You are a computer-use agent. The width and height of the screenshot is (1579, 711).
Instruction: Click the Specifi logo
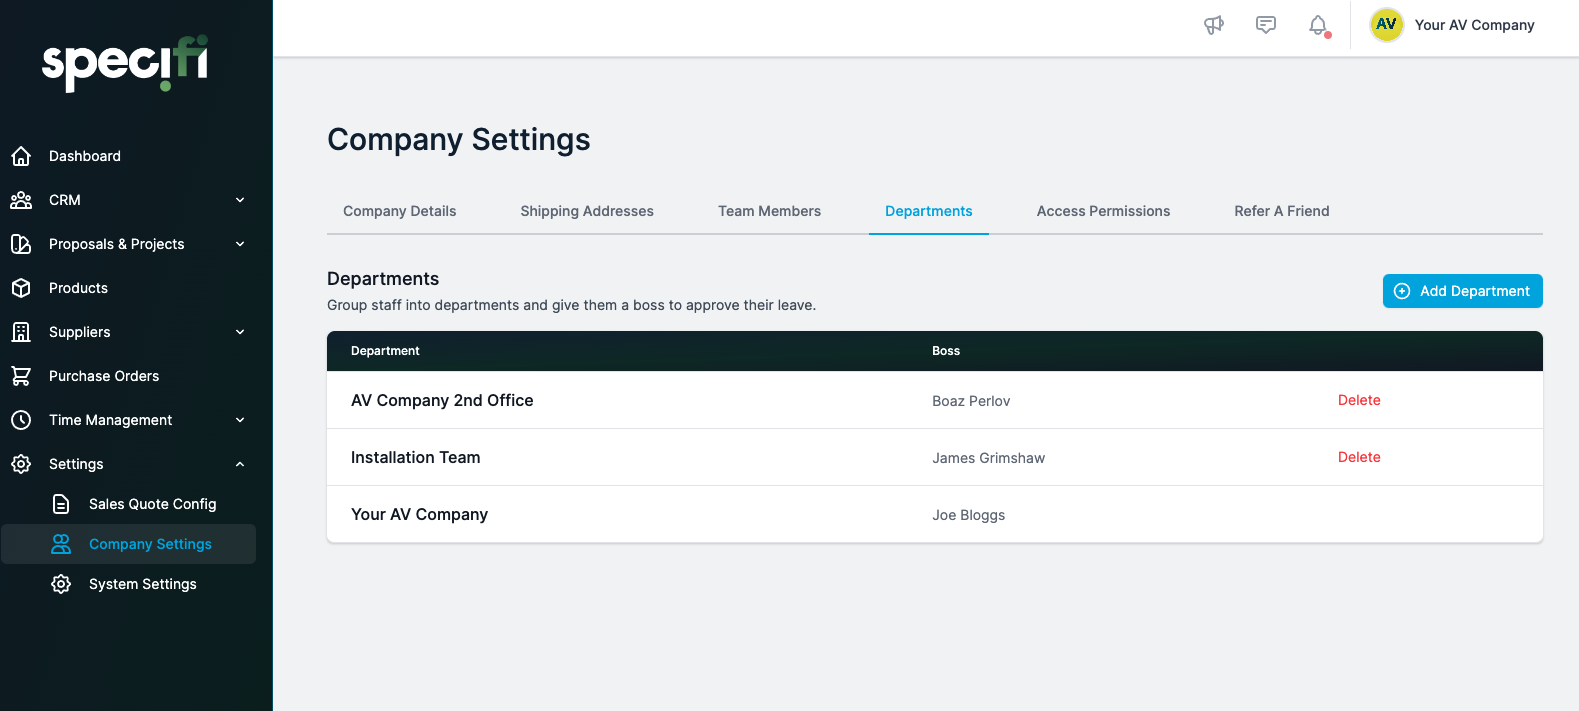(125, 64)
